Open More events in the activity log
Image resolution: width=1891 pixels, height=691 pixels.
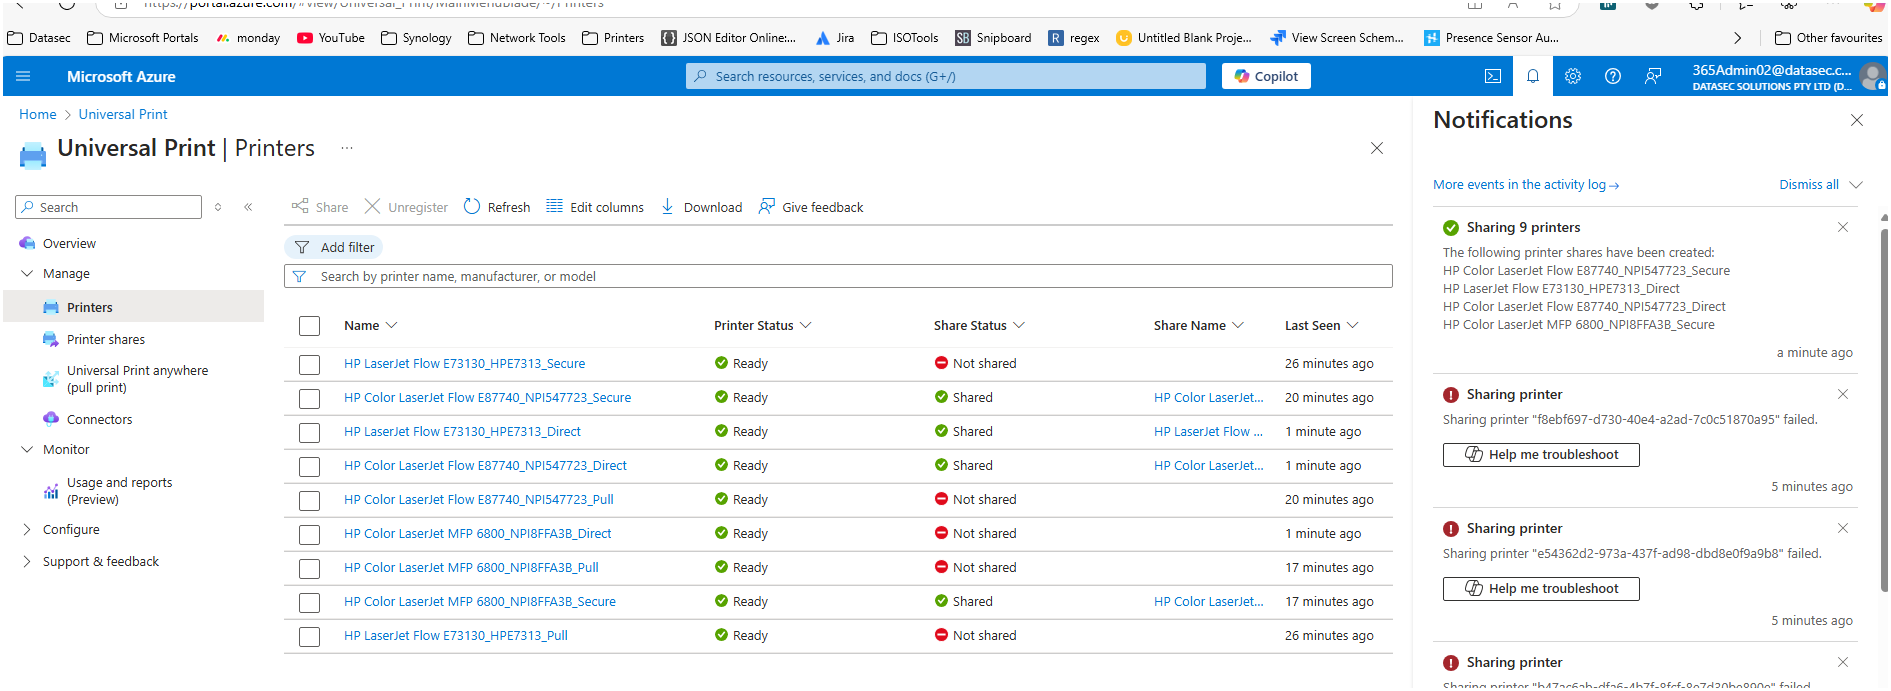point(1526,184)
